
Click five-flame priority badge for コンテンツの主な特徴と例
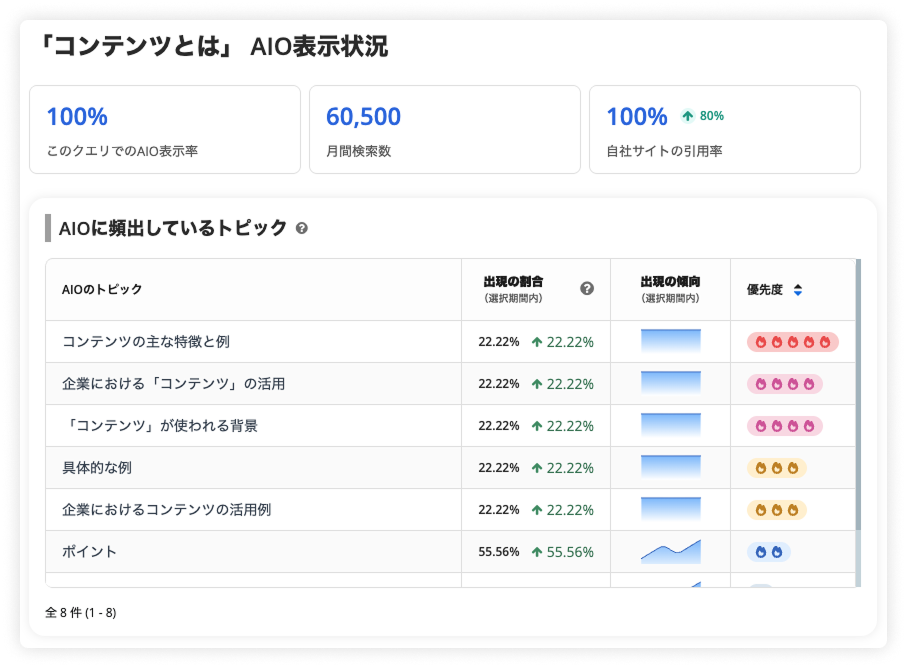(x=792, y=342)
